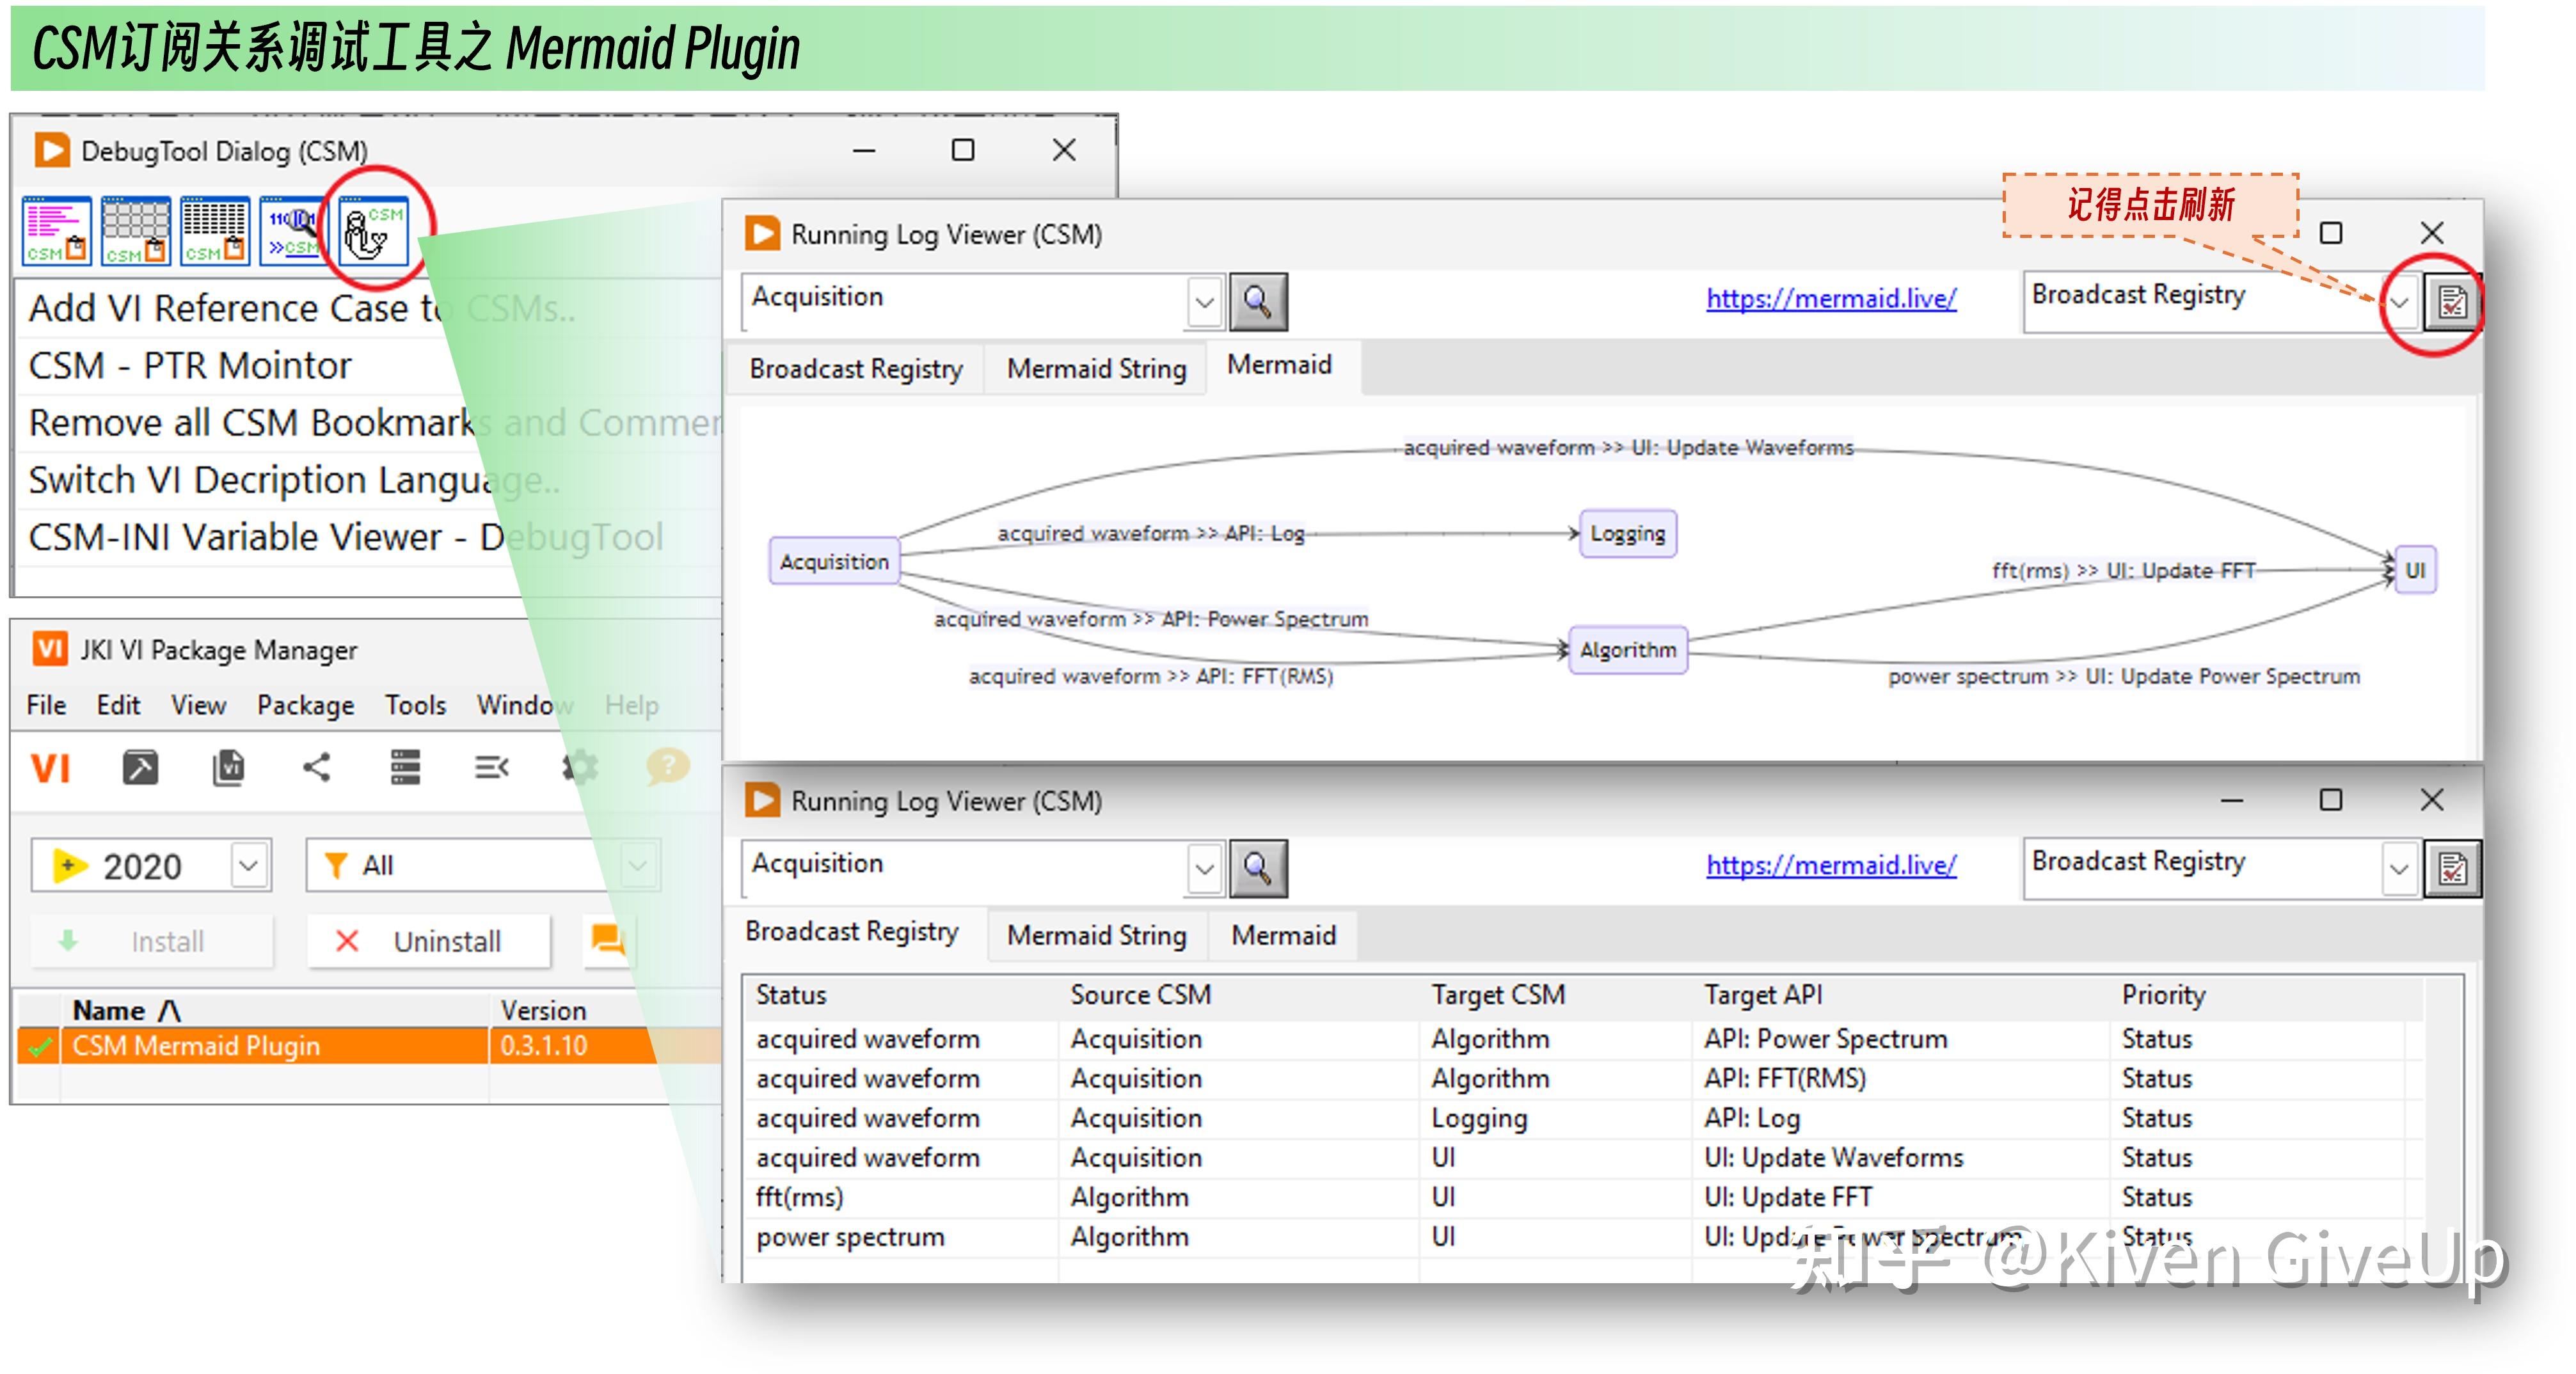Click VIPM share network icon
This screenshot has width=2576, height=1374.
[x=317, y=768]
